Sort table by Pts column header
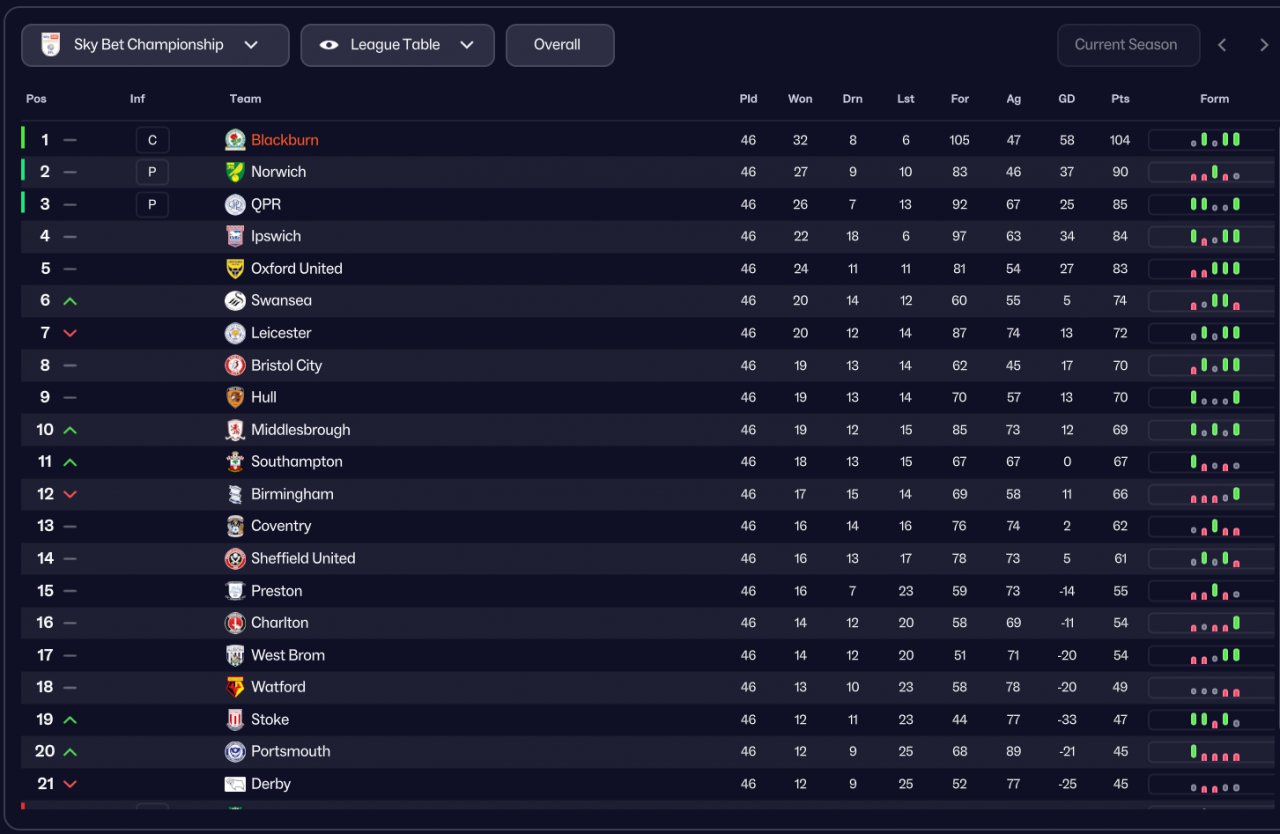Viewport: 1280px width, 834px height. point(1120,99)
